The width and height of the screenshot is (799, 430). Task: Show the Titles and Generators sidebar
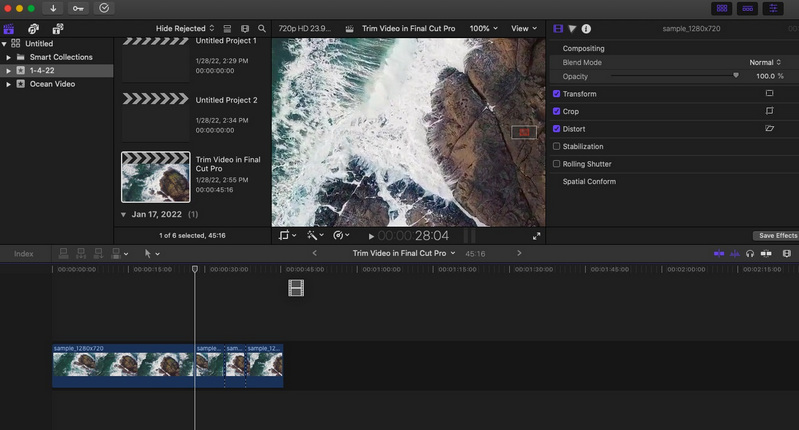(58, 29)
